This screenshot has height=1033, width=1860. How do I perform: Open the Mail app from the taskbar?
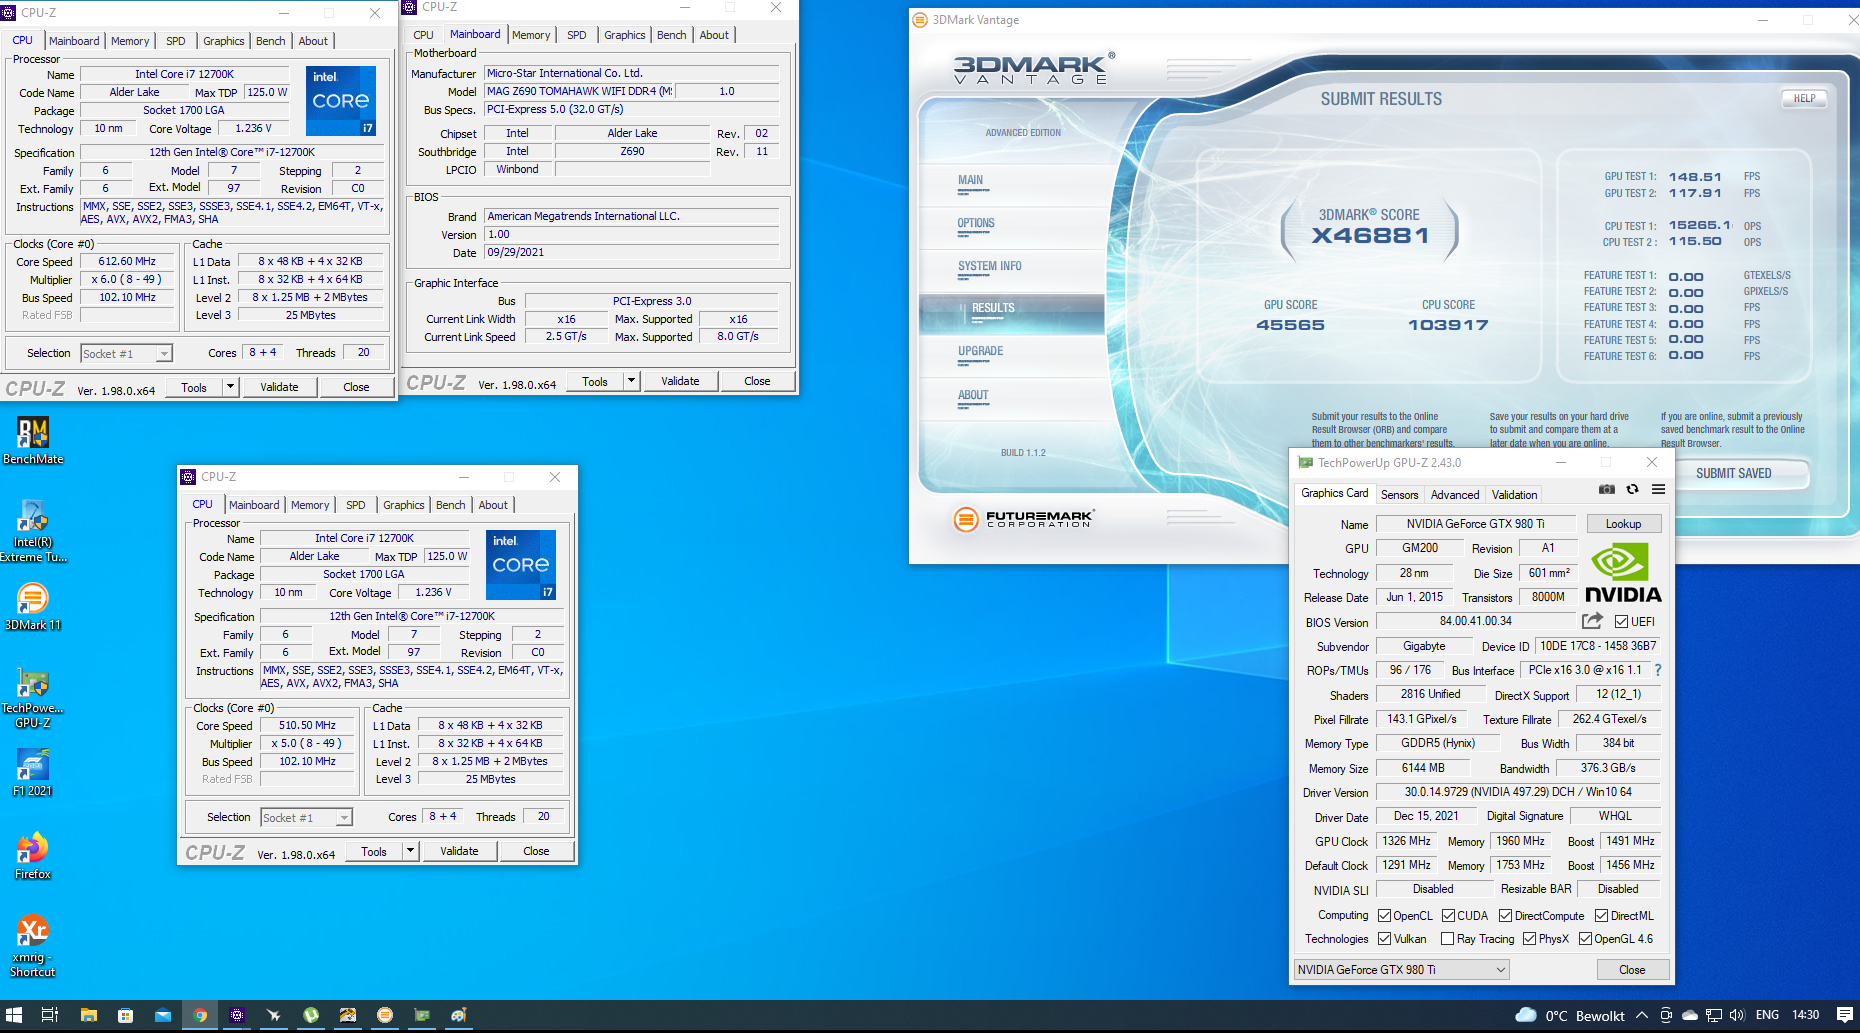(x=163, y=1015)
